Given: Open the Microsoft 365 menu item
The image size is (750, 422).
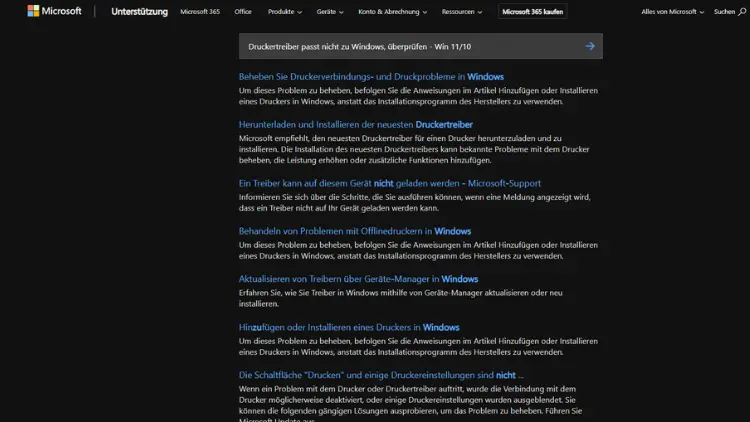Looking at the screenshot, I should point(200,11).
